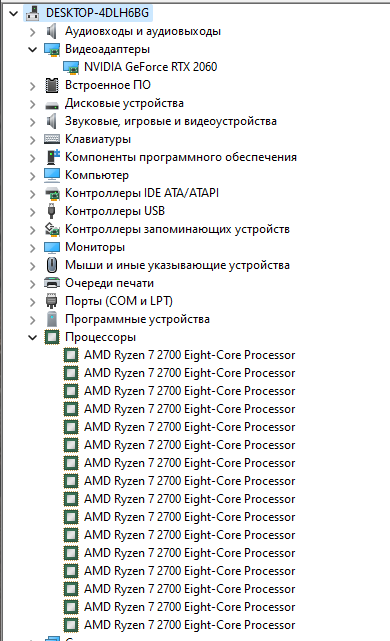The width and height of the screenshot is (390, 641).
Task: Expand the Дисковые устройства node
Action: point(33,104)
